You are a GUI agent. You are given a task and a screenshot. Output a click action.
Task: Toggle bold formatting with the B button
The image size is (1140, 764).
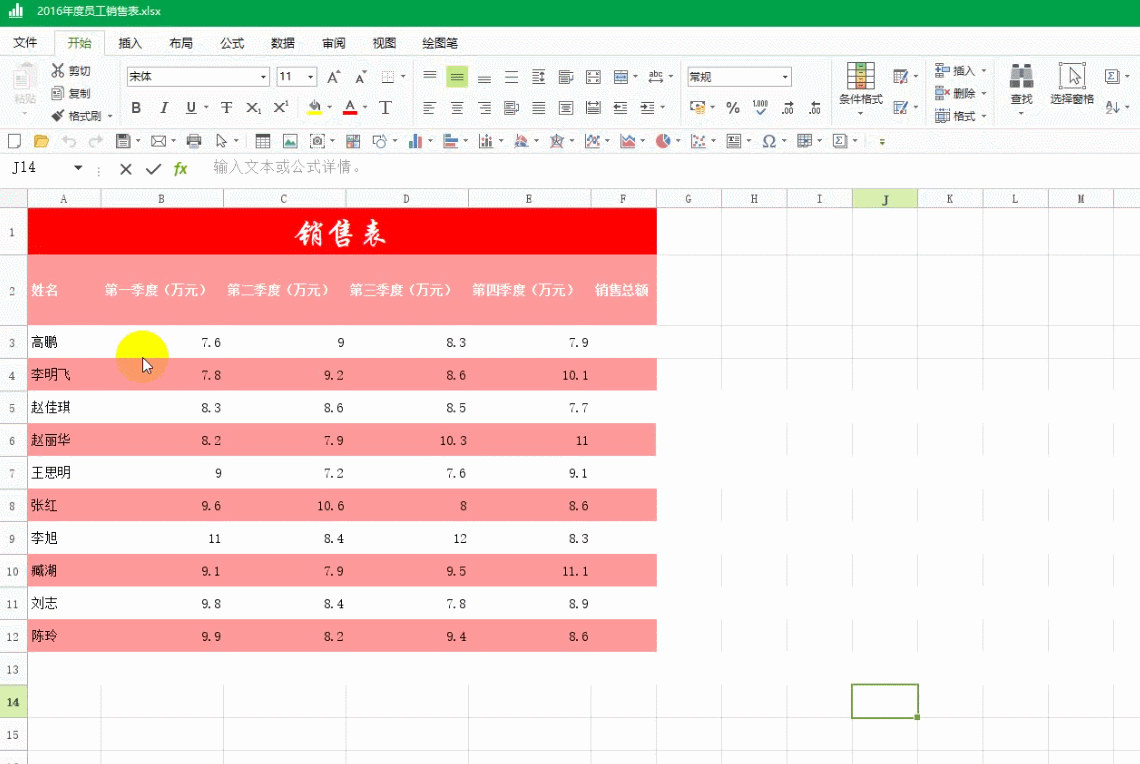136,107
